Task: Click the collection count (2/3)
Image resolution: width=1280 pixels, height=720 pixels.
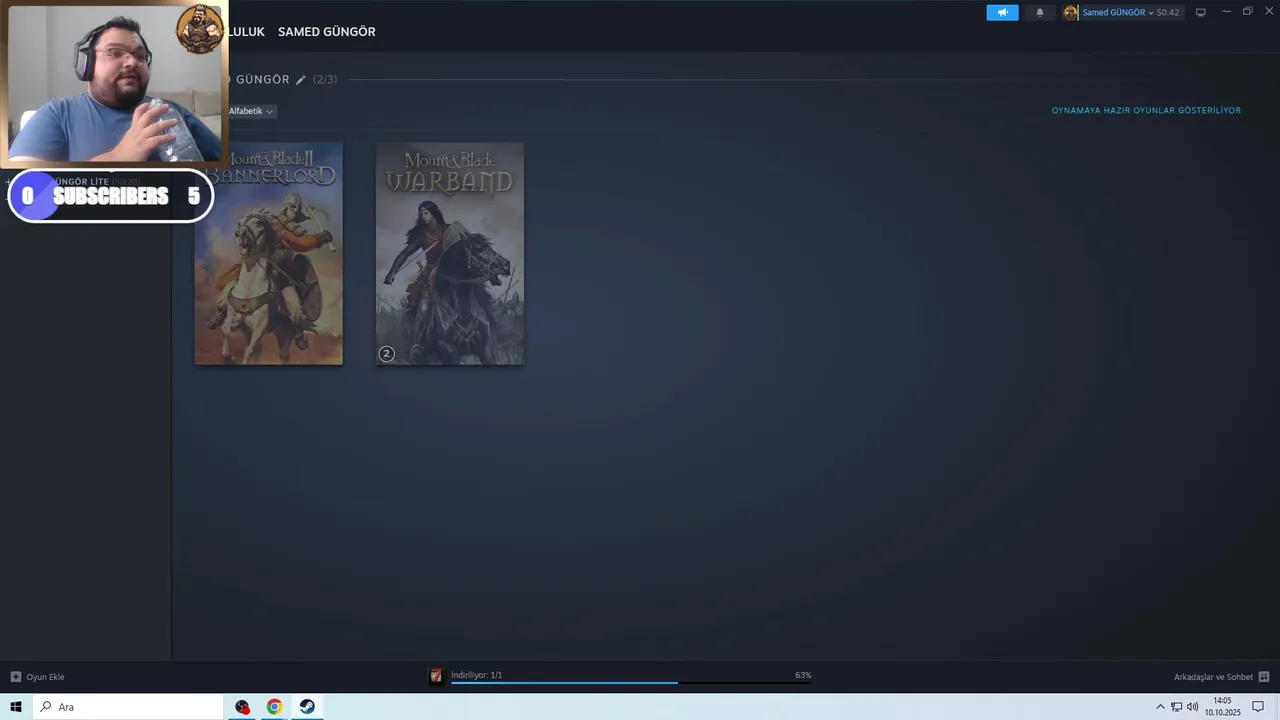Action: click(325, 80)
